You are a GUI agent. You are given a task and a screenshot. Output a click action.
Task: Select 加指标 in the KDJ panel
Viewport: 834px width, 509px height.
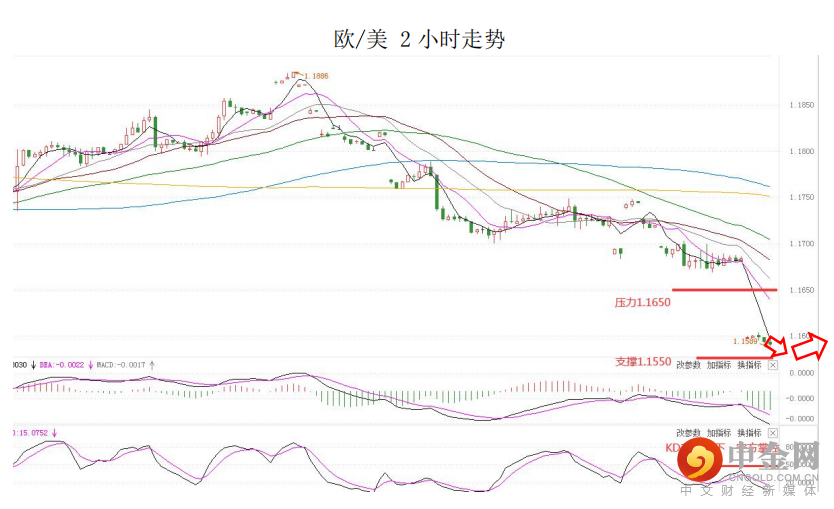(x=719, y=433)
